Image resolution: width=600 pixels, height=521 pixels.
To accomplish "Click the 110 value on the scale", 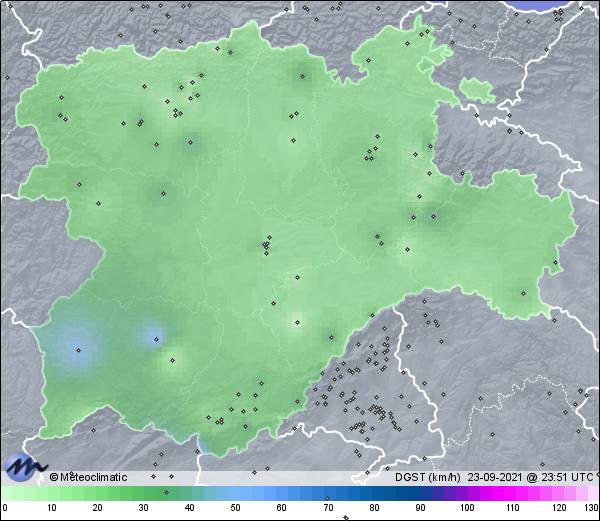I will click(513, 508).
